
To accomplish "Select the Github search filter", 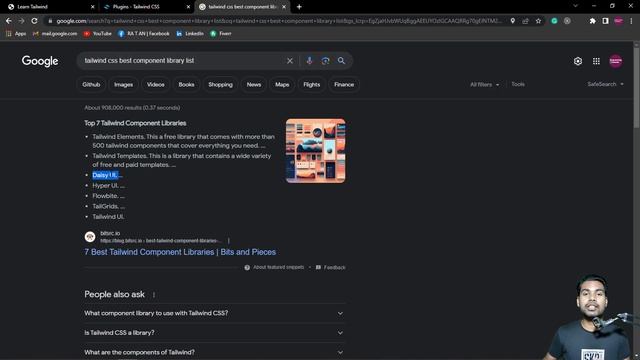I will (91, 84).
